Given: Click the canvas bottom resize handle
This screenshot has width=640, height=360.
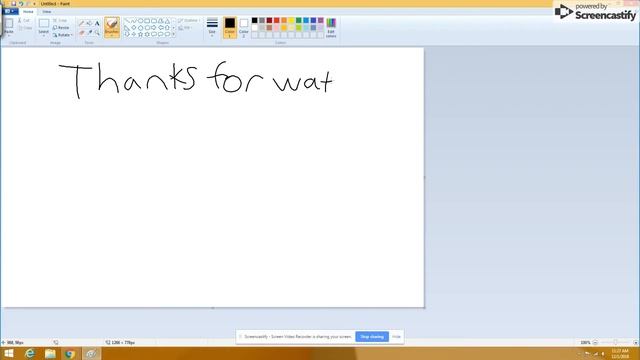Looking at the screenshot, I should tap(213, 308).
